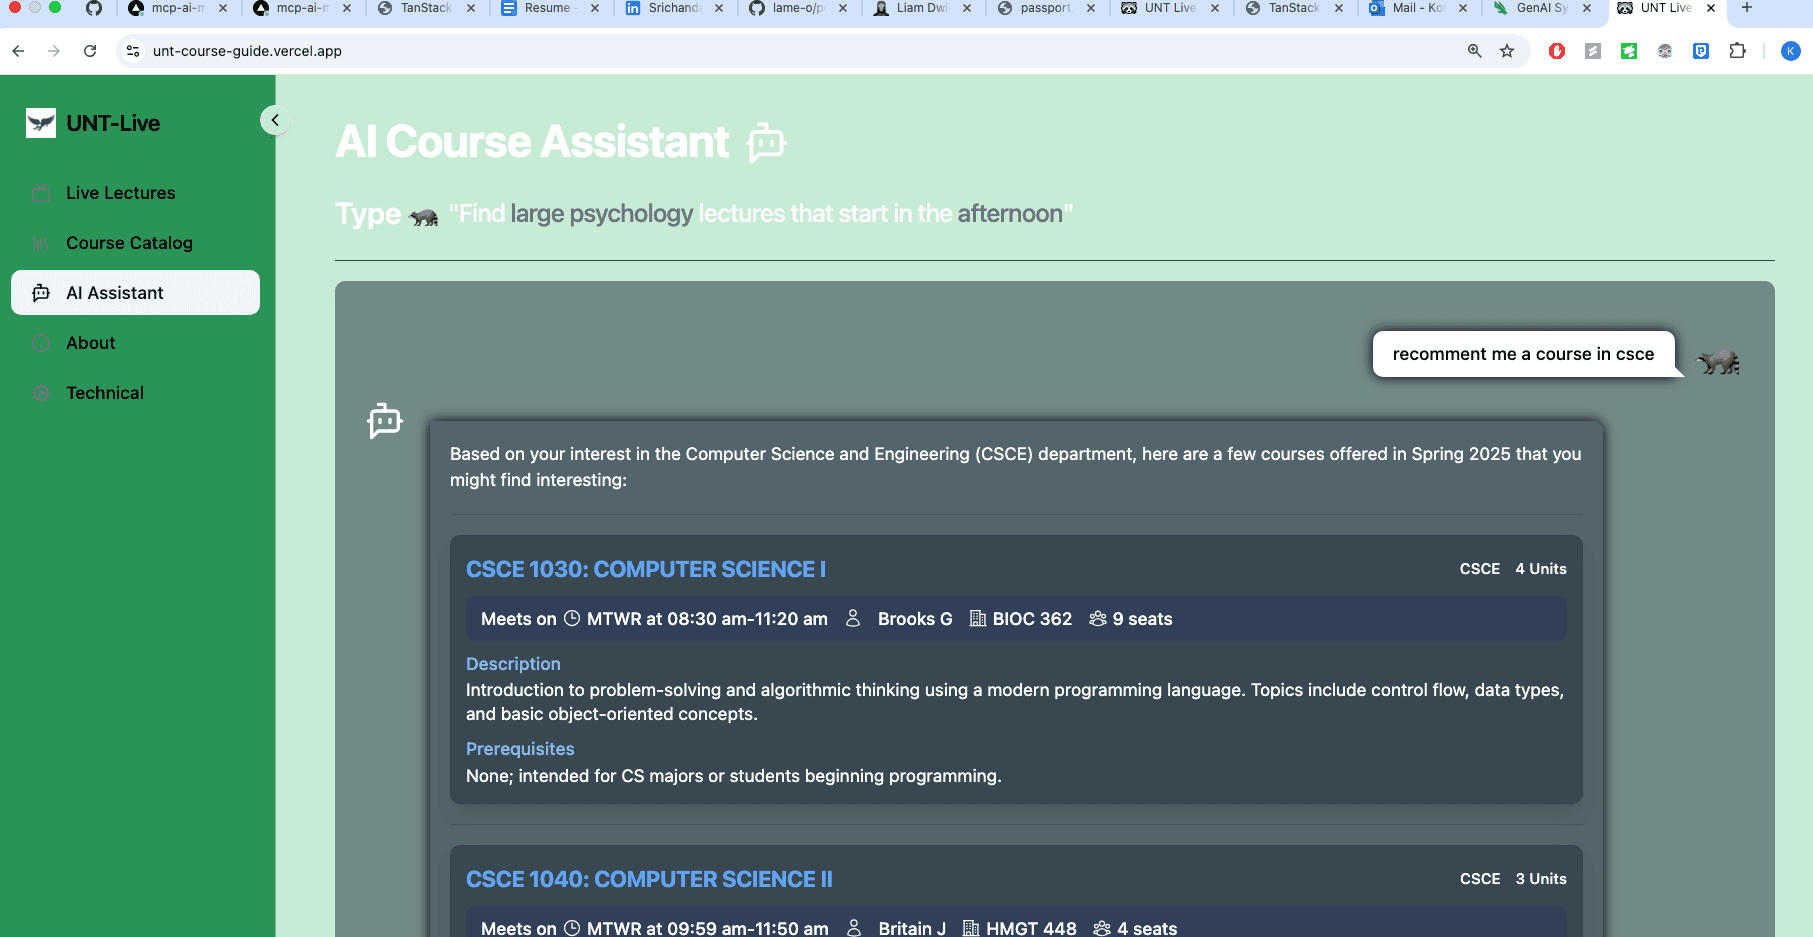Click the clock icon in CSCE 1040 row

572,927
